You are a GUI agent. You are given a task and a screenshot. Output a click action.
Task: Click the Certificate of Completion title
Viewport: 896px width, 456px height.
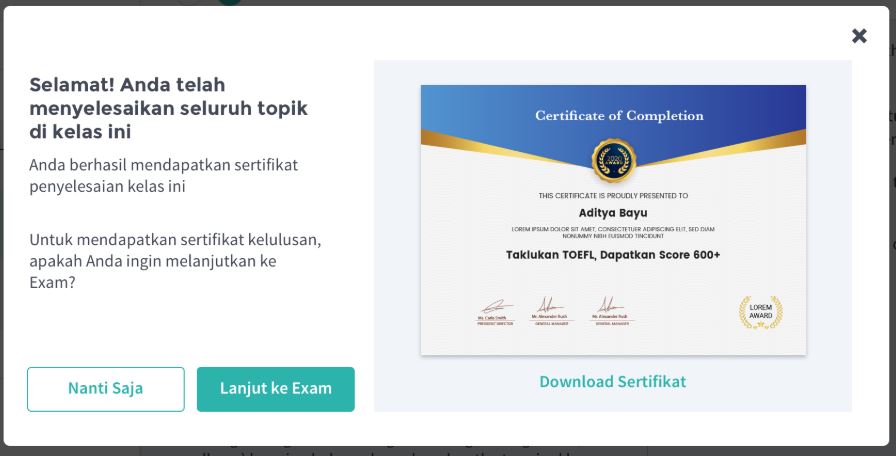click(619, 115)
